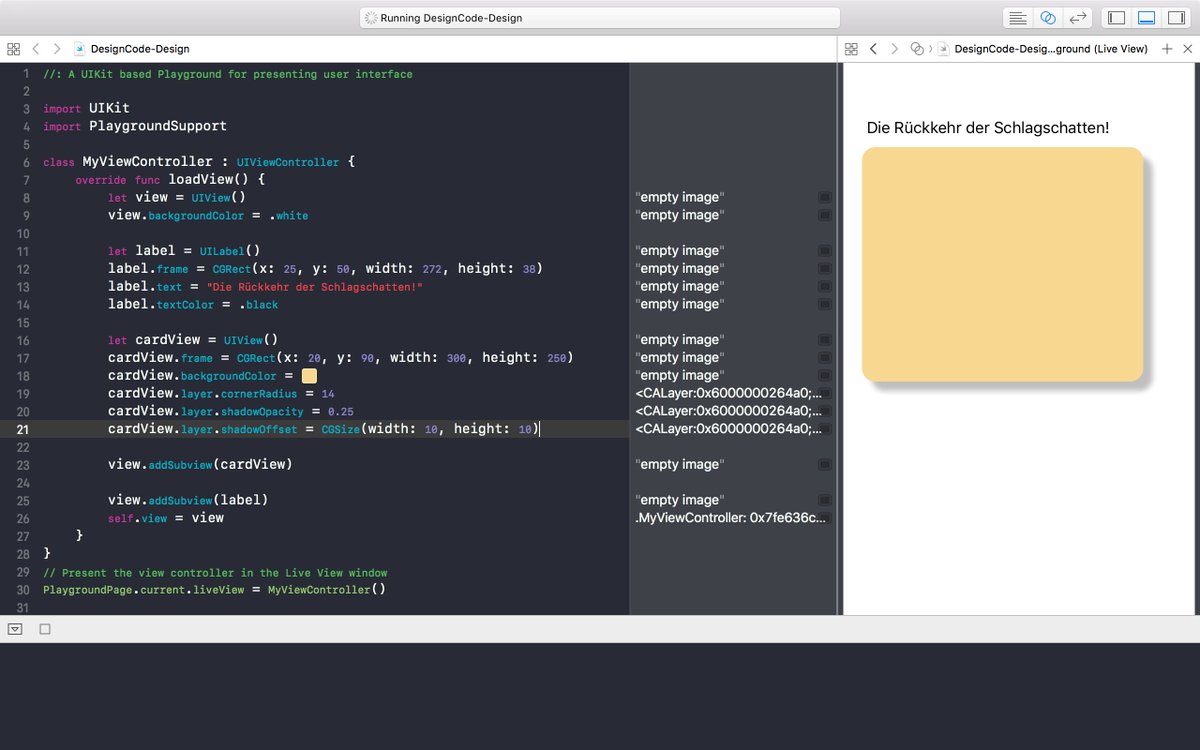Click the override func loadView line
The width and height of the screenshot is (1200, 750).
(x=170, y=179)
